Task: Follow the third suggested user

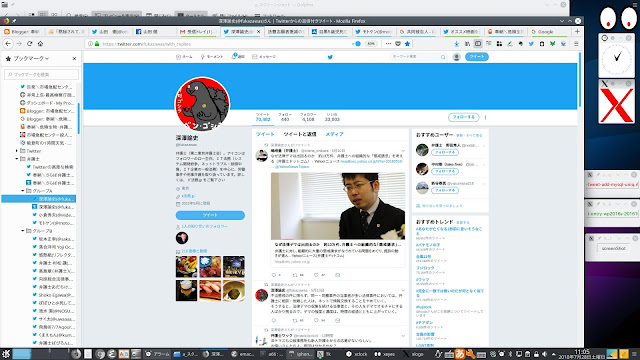Action: 444,191
